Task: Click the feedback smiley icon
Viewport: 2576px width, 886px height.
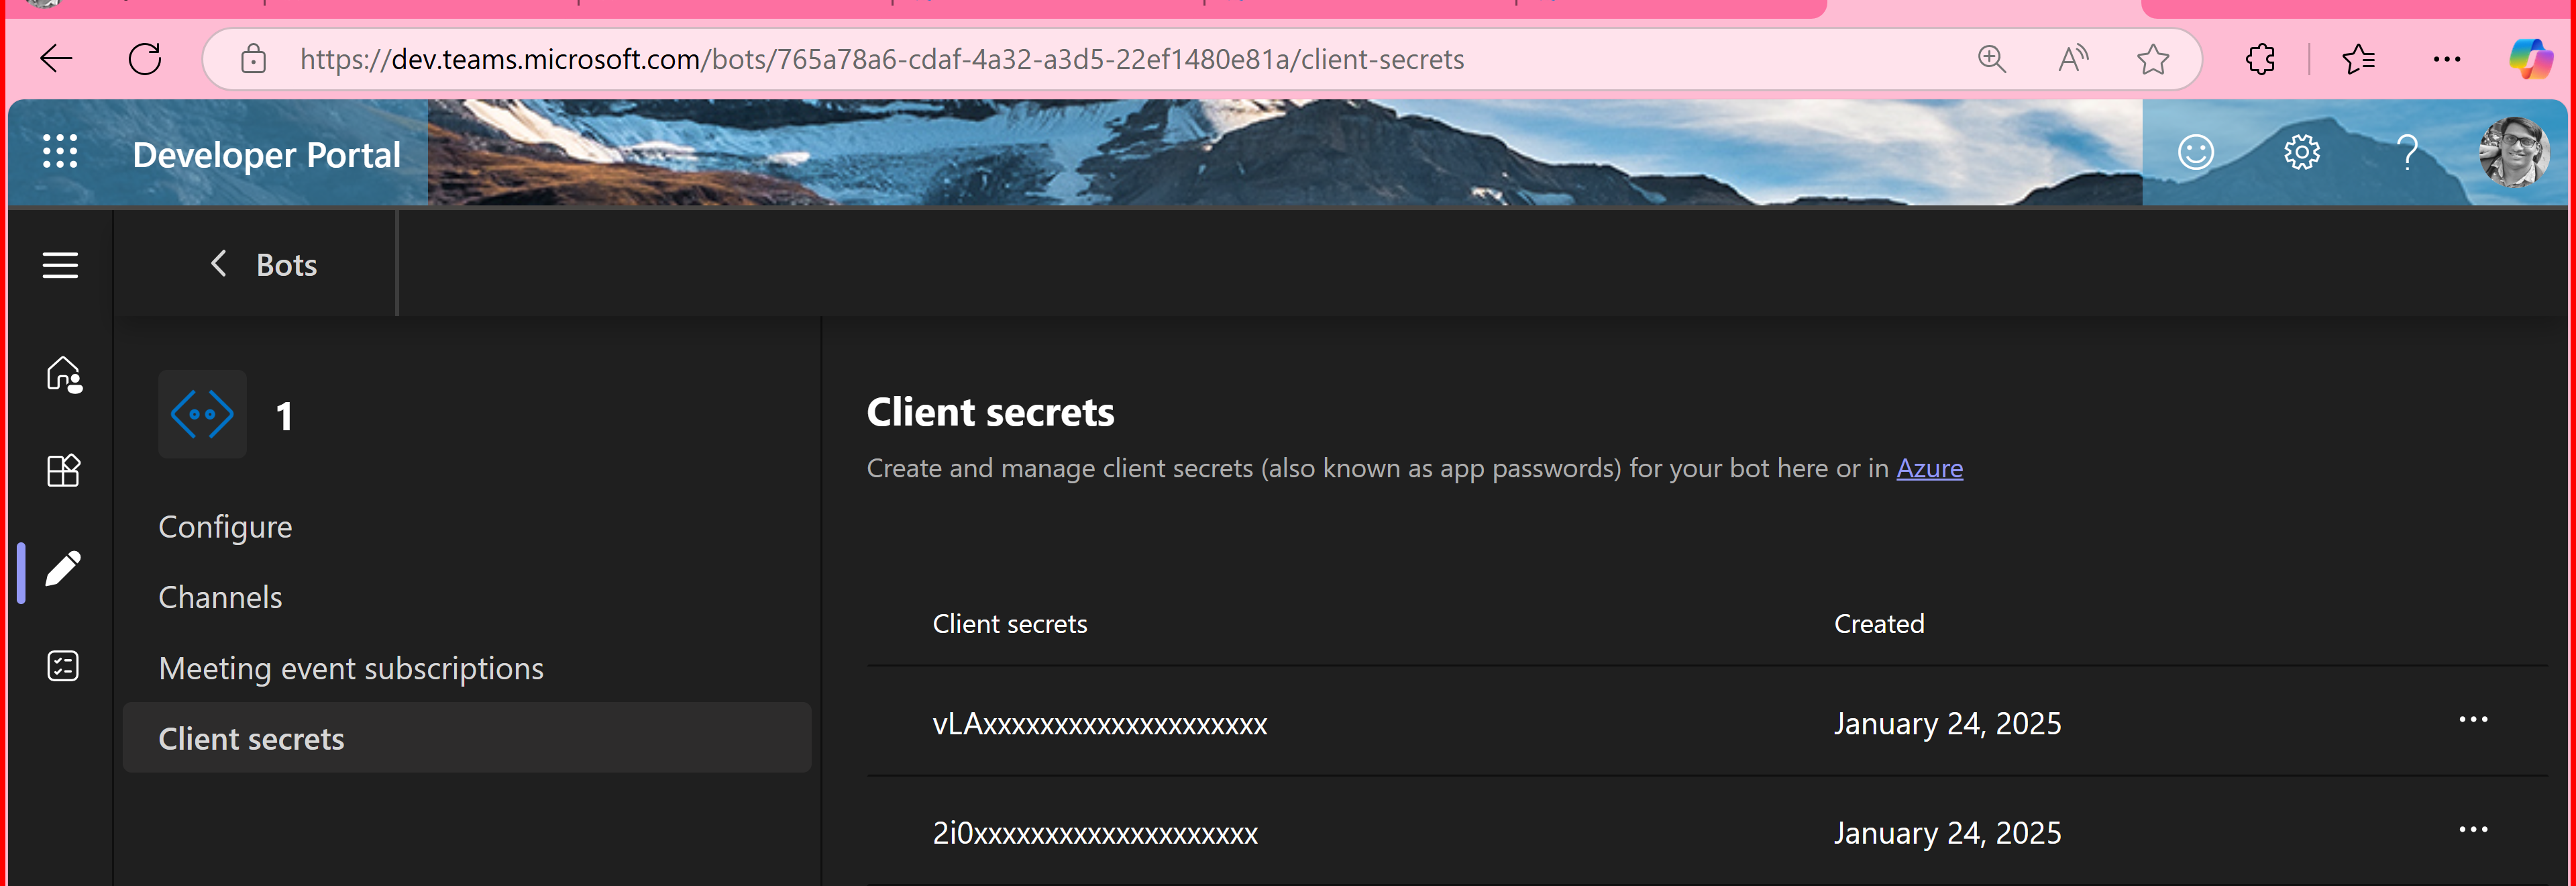Action: tap(2195, 153)
